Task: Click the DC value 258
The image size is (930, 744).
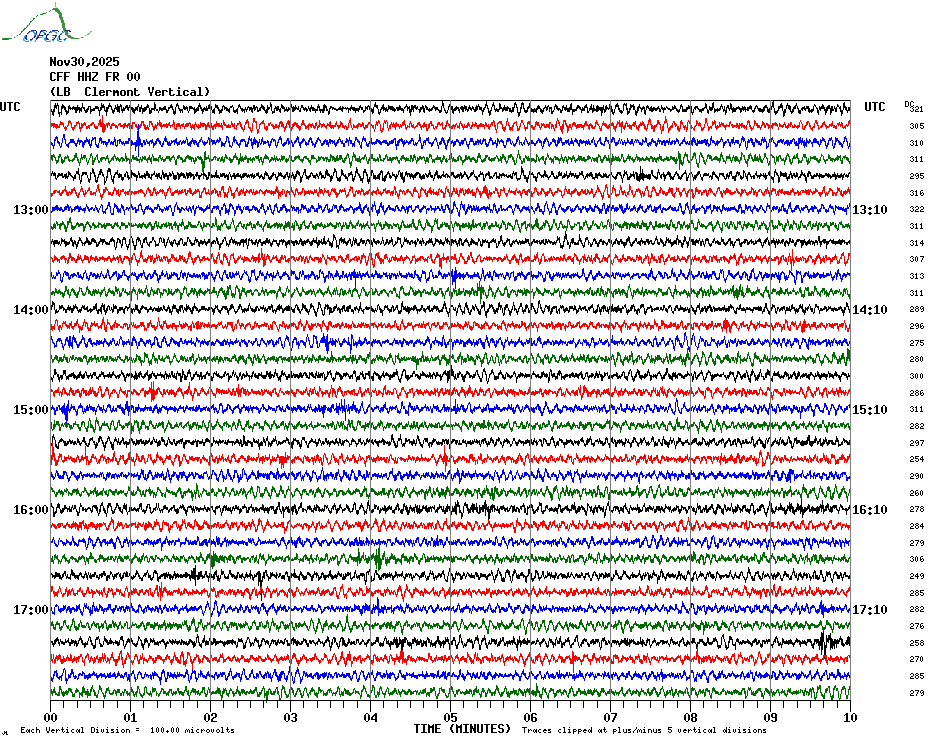Action: [x=917, y=643]
